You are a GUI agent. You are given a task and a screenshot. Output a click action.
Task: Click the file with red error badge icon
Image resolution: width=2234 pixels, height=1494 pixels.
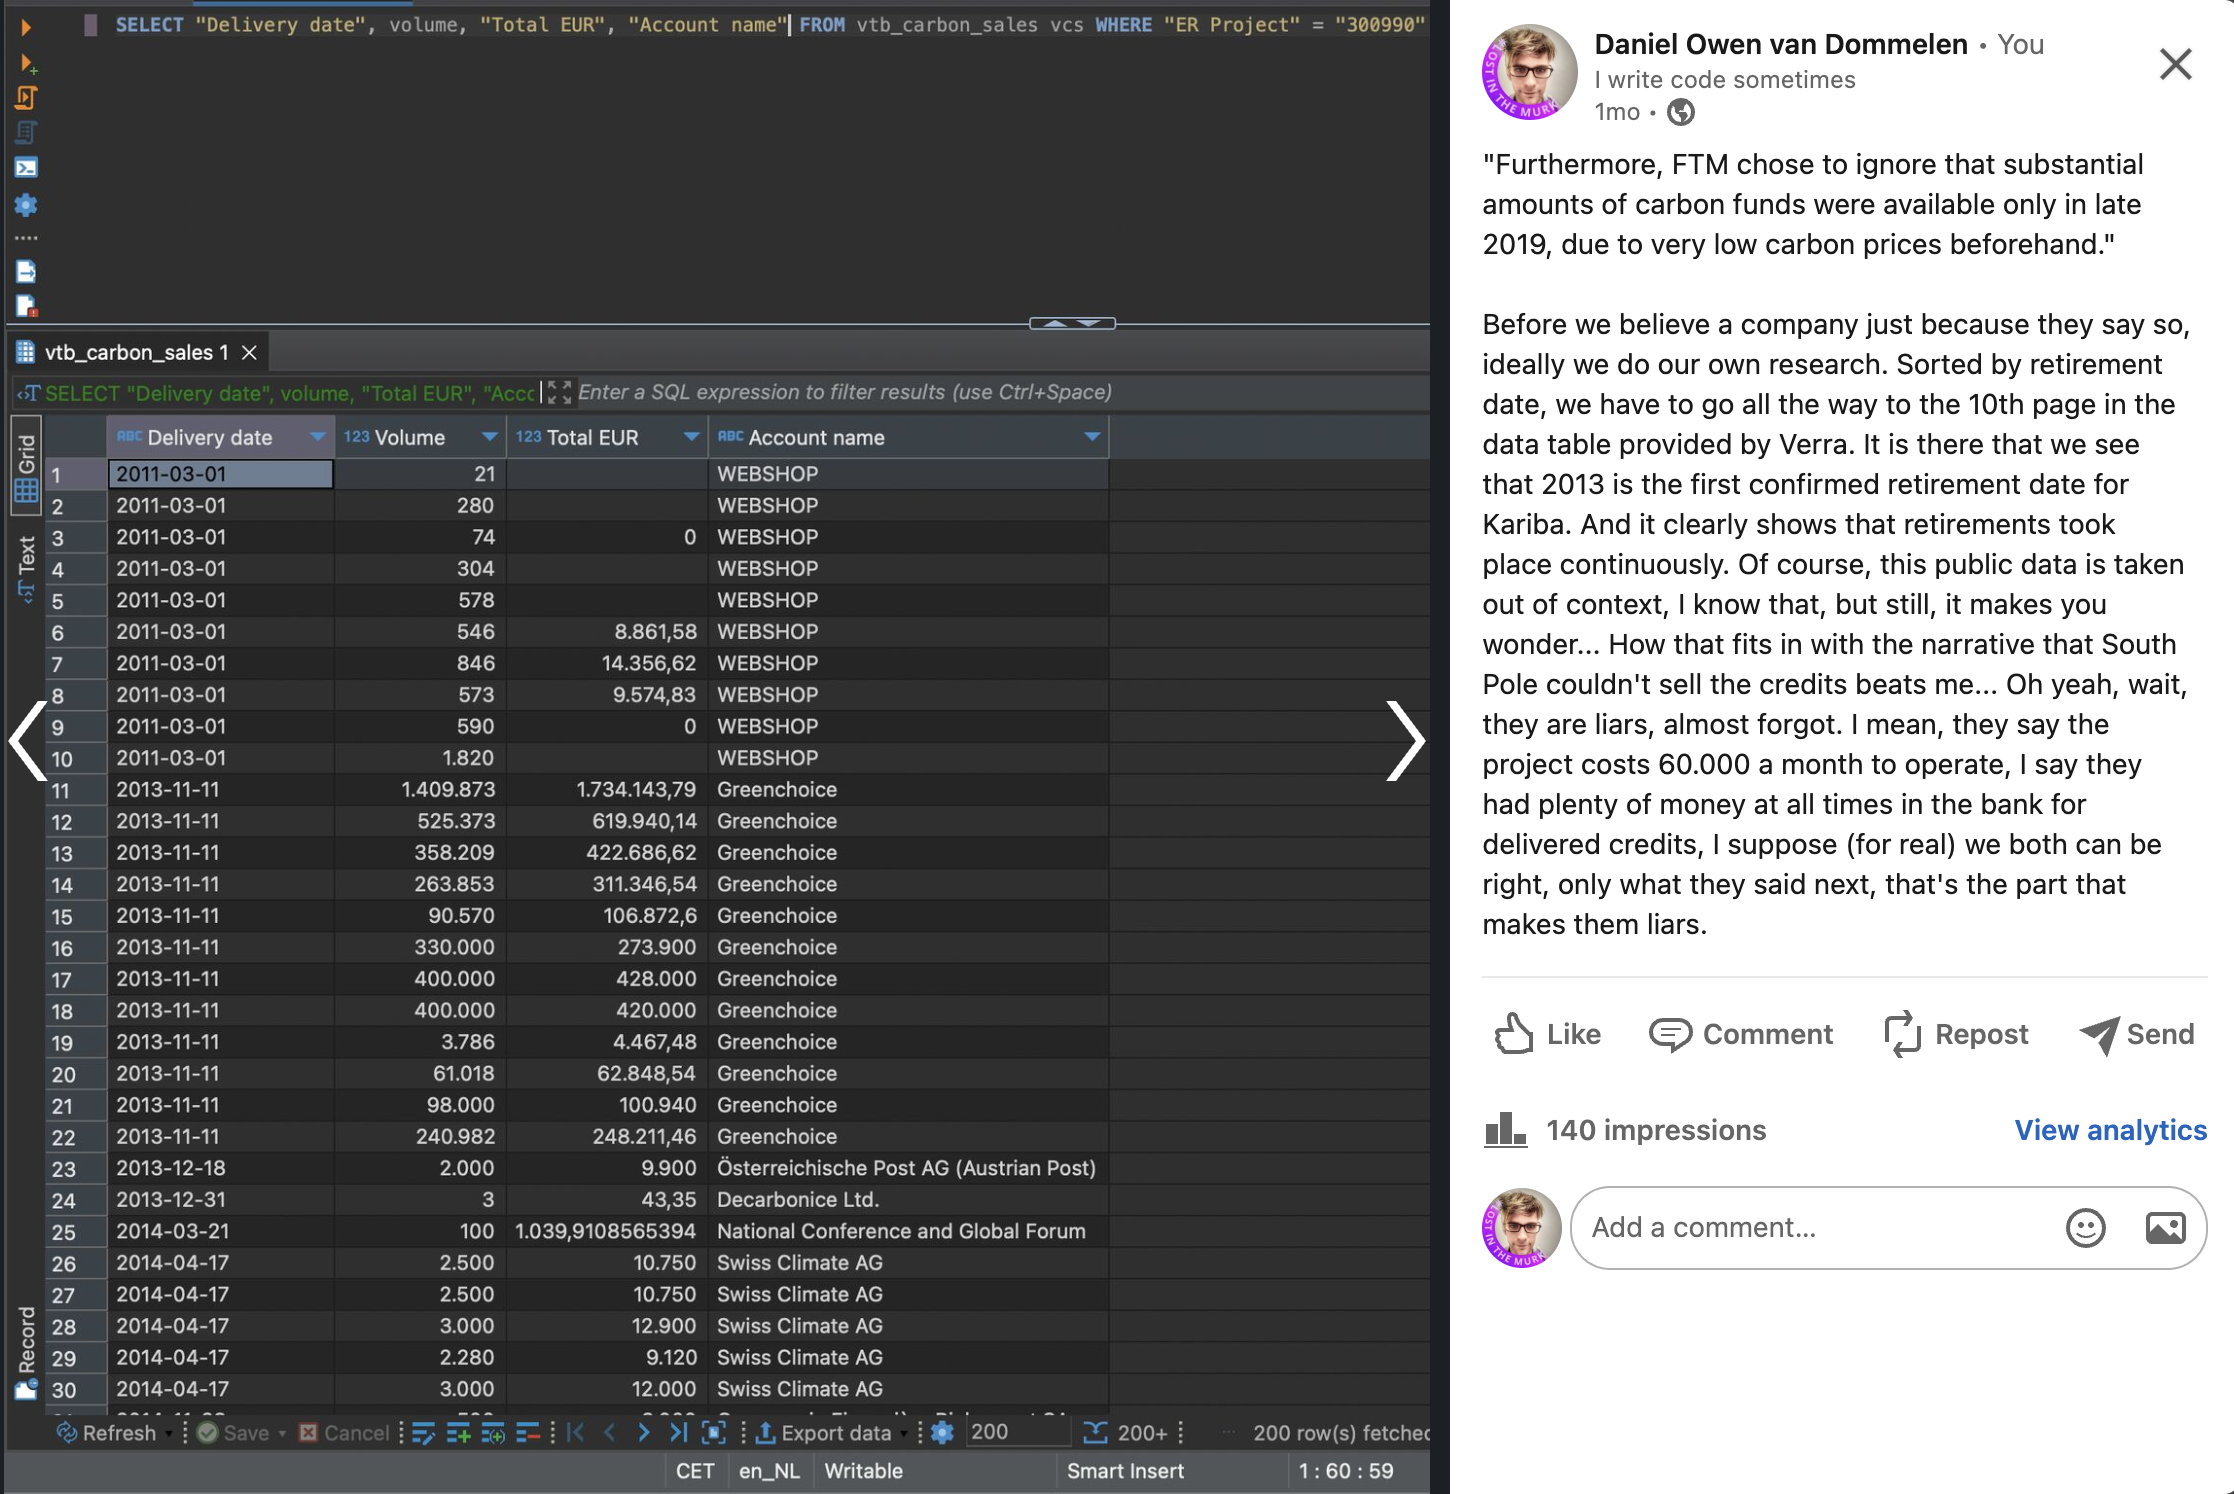[x=26, y=306]
